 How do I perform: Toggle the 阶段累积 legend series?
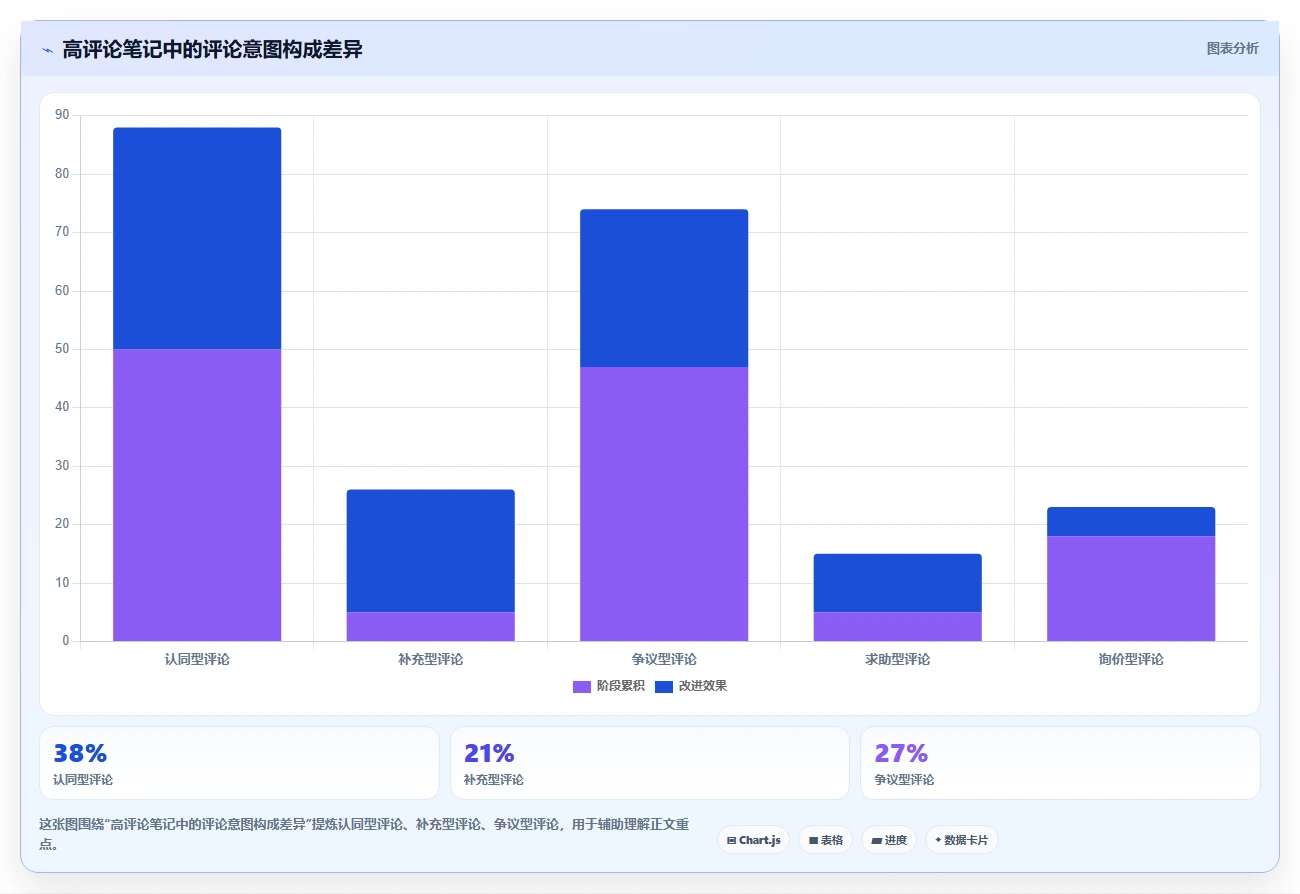608,686
